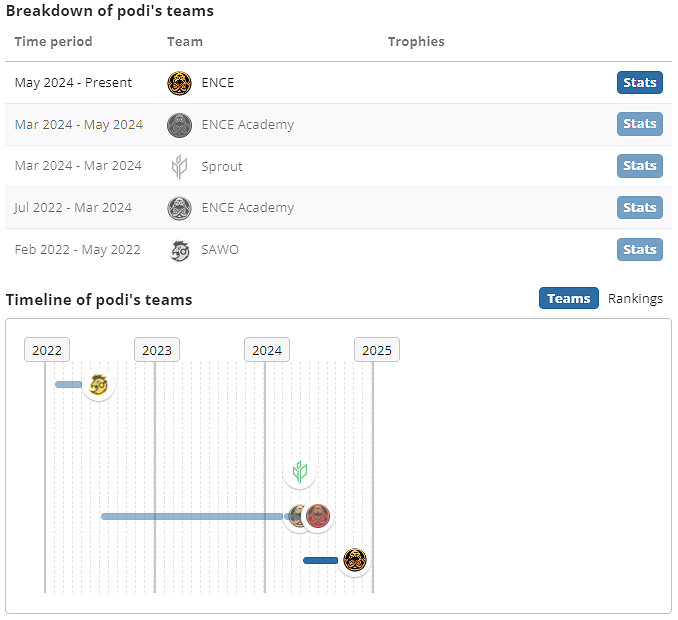678x620 pixels.
Task: Click the Sprout team name link
Action: click(x=222, y=166)
